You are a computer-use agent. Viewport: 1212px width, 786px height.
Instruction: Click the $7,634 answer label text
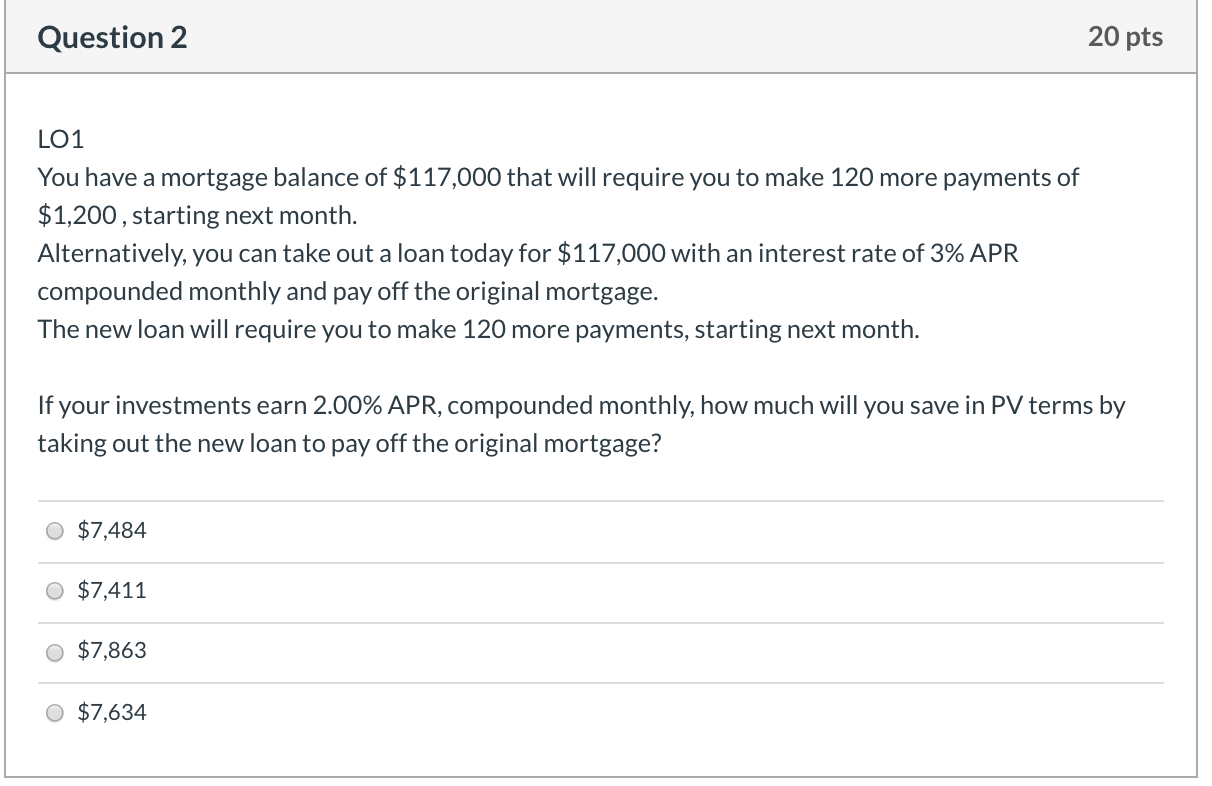click(110, 713)
